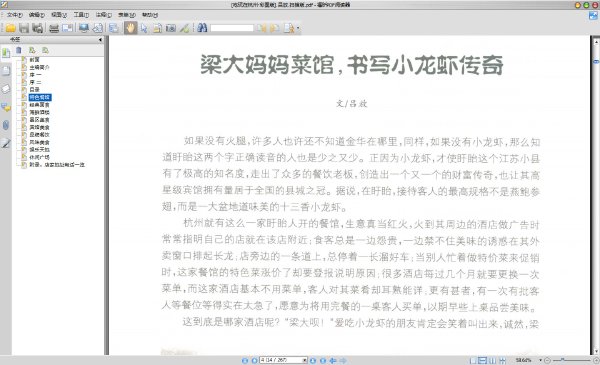Screen dimensions: 600x365
Task: Click the layout icon left of Hand tool
Action: 113,28
